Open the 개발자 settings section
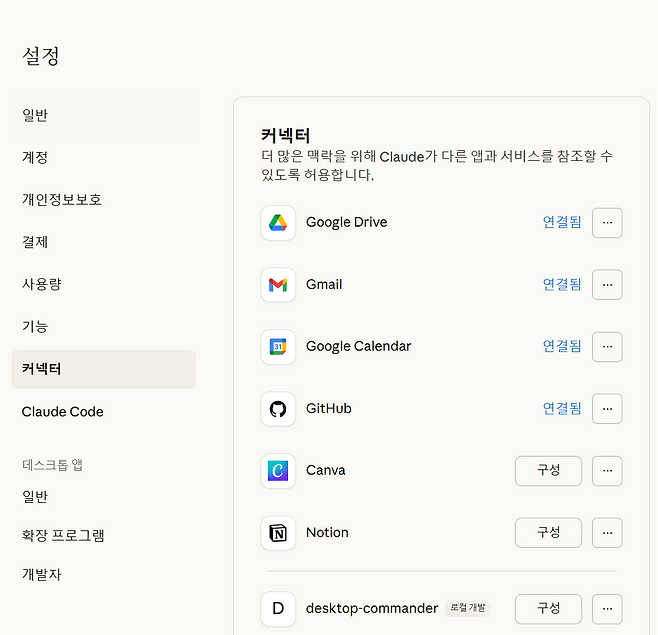 pos(103,575)
